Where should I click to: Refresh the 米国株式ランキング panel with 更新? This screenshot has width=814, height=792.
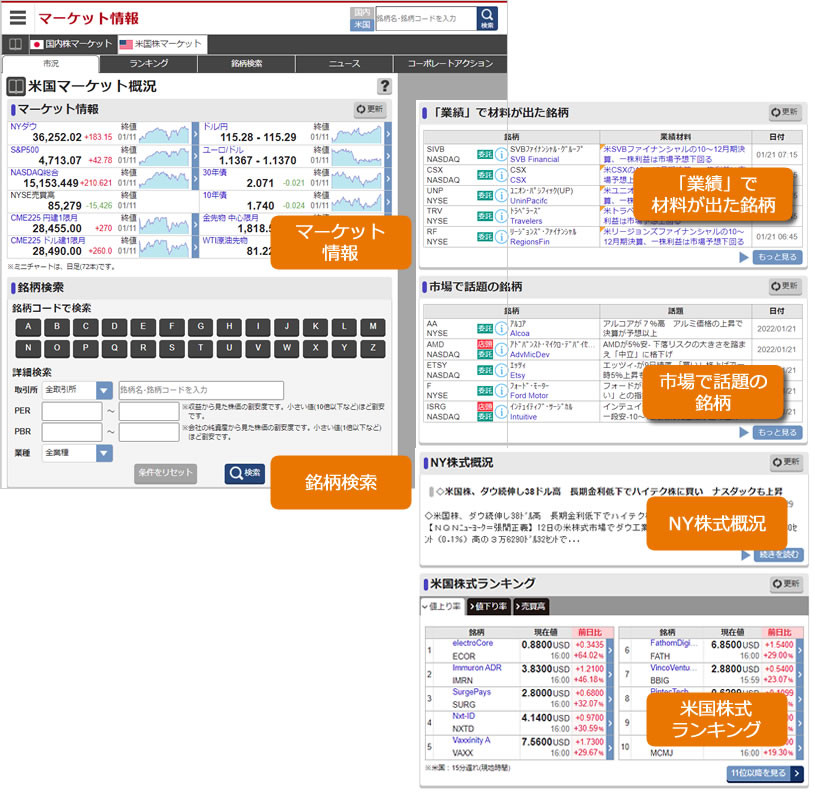(x=785, y=584)
